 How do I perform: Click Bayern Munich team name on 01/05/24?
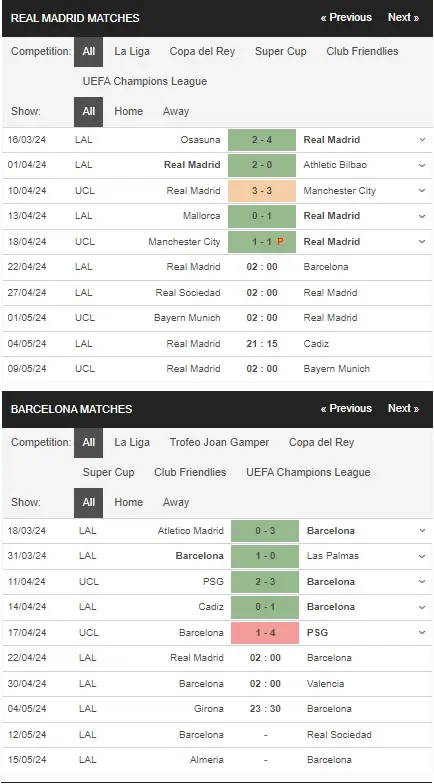tap(187, 318)
